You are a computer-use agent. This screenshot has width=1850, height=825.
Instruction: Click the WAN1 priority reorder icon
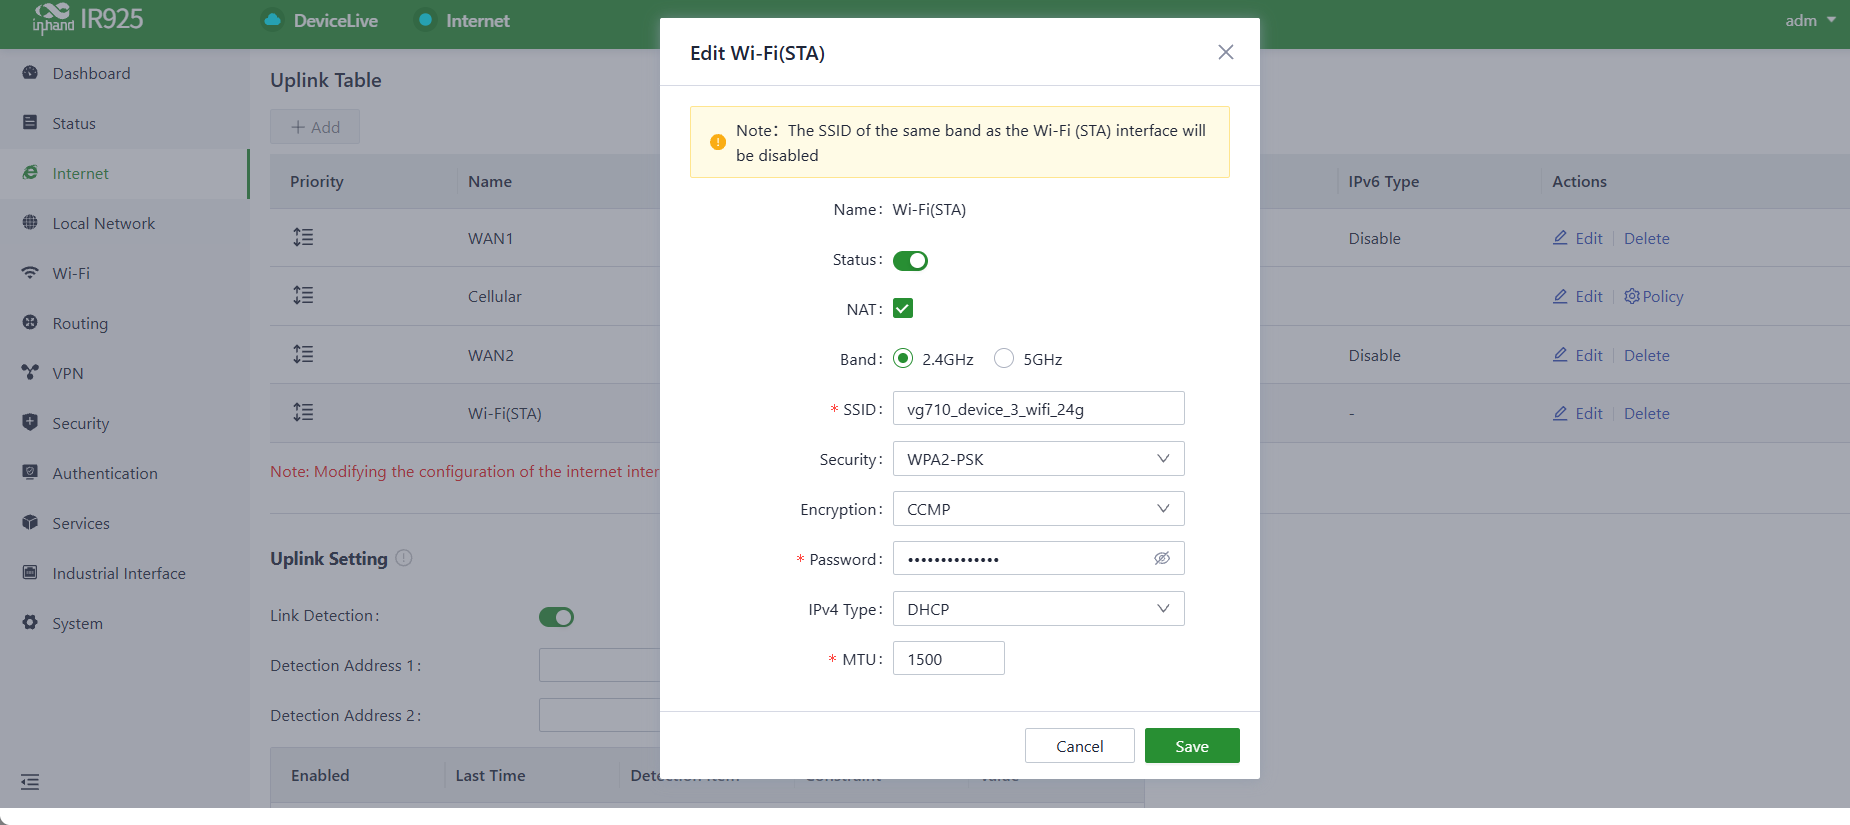click(x=303, y=237)
